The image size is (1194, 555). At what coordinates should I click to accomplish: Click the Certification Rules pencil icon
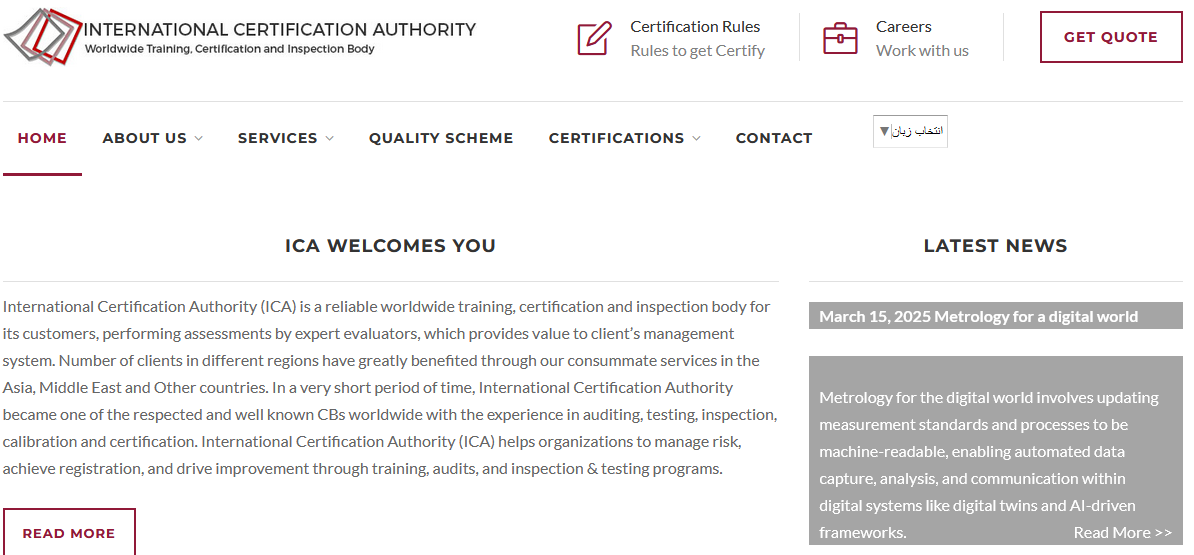tap(594, 38)
